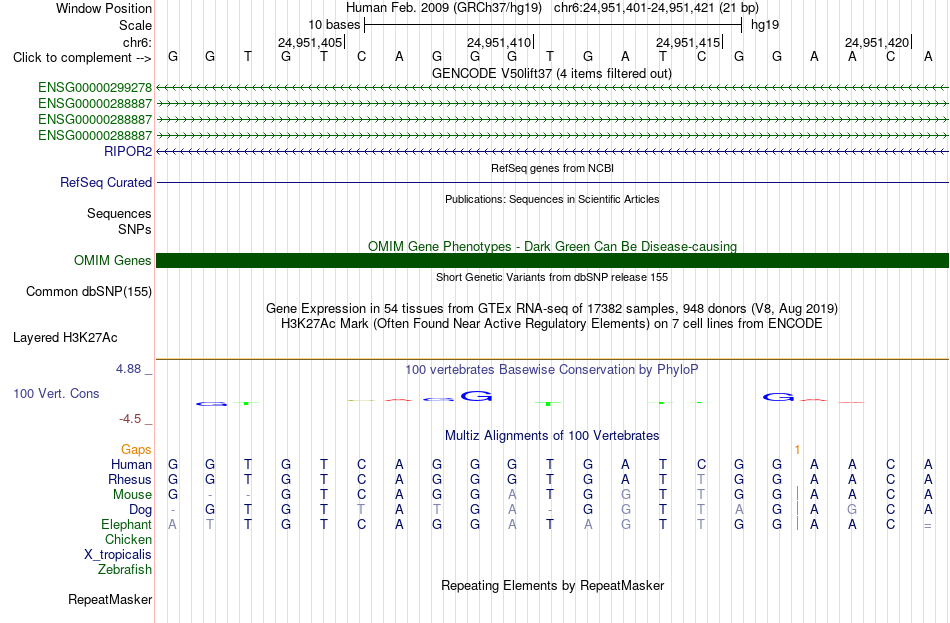Open the RIPOR2 gene label

tap(128, 152)
